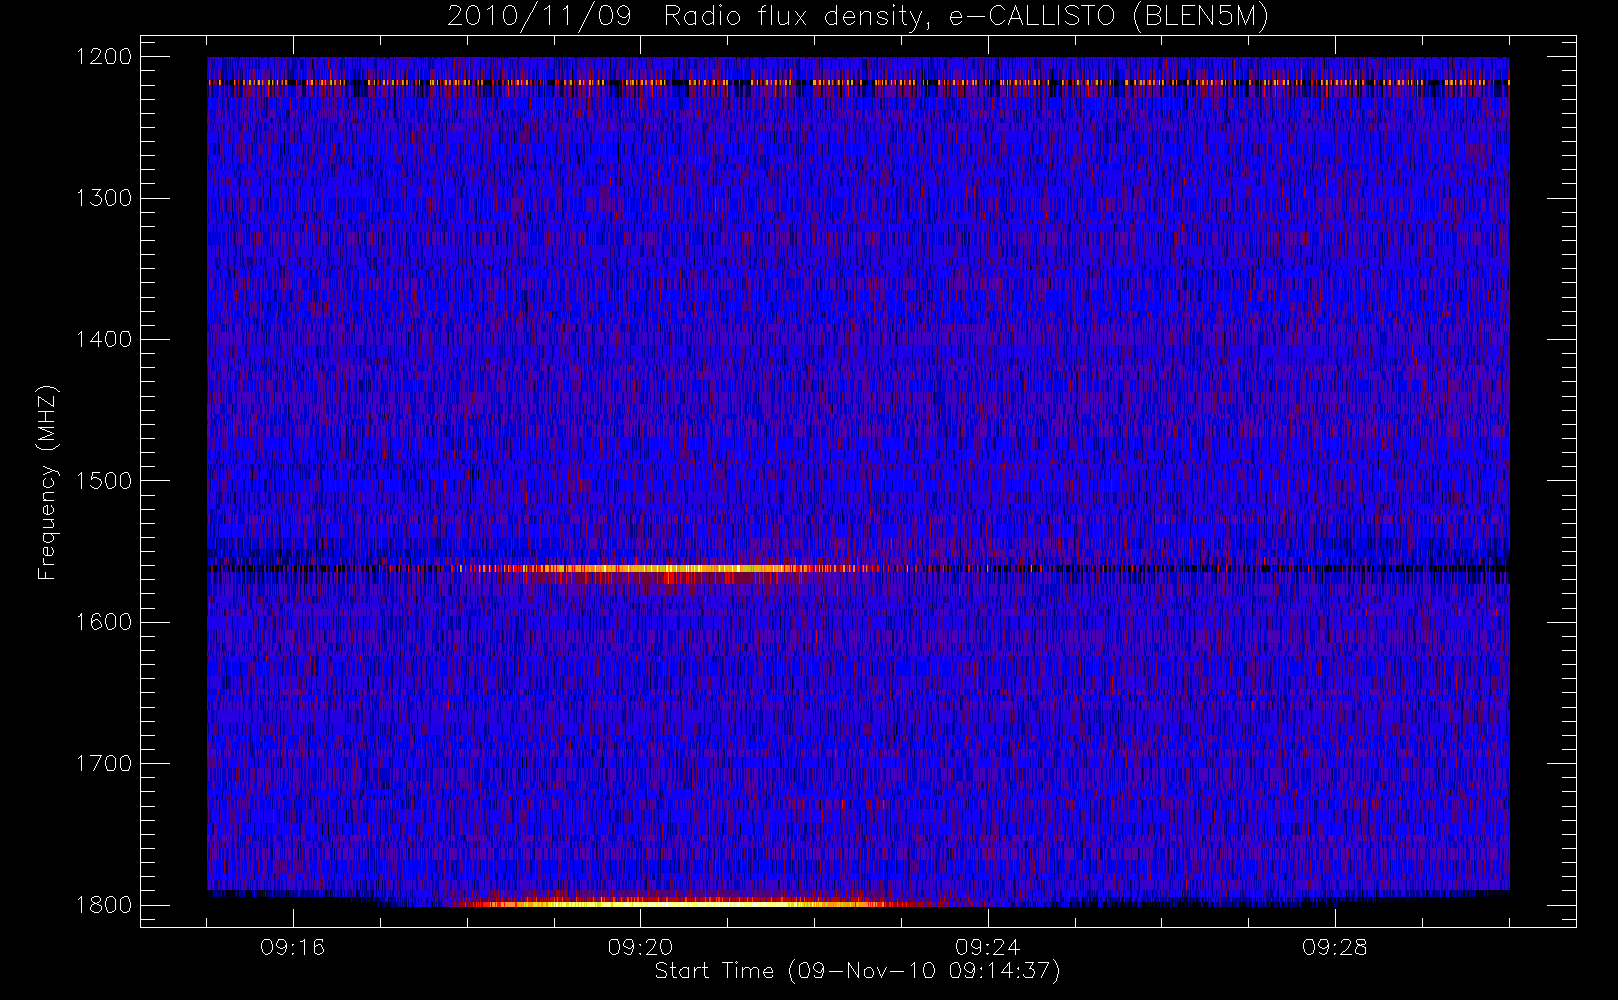Click the 09:16 time tick label
Screen dimensions: 1618x1000
pyautogui.click(x=292, y=947)
